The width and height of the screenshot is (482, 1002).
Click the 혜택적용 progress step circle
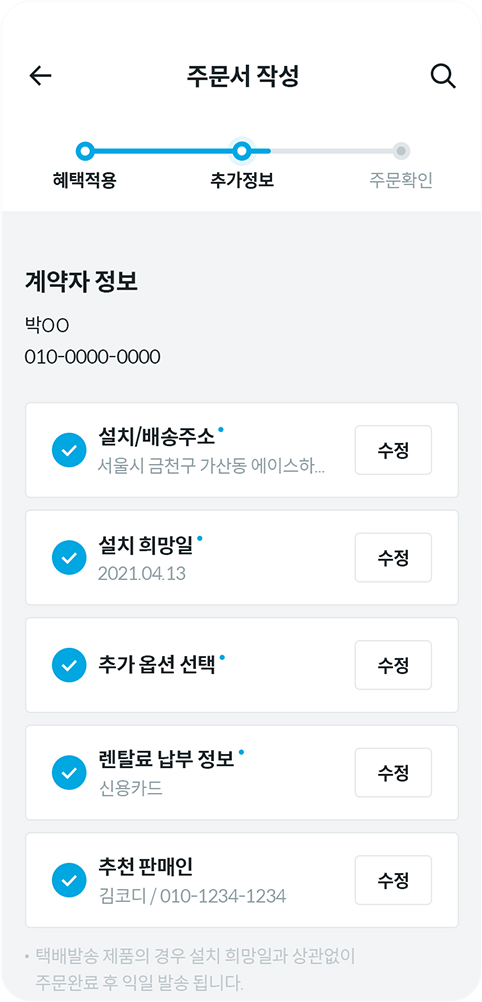tap(85, 151)
